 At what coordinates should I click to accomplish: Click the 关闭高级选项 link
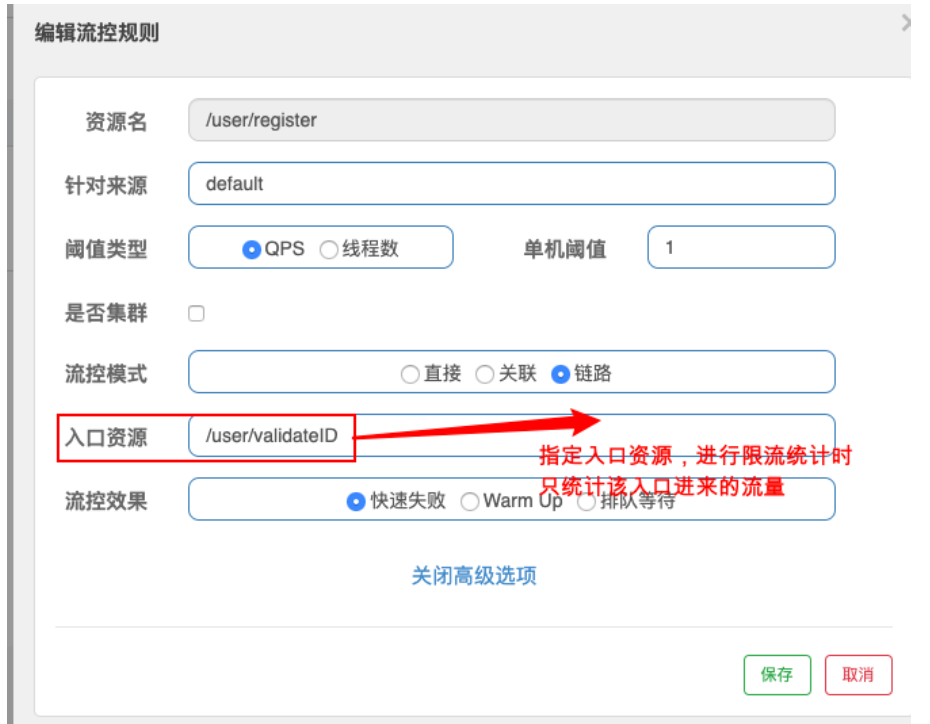[x=474, y=576]
